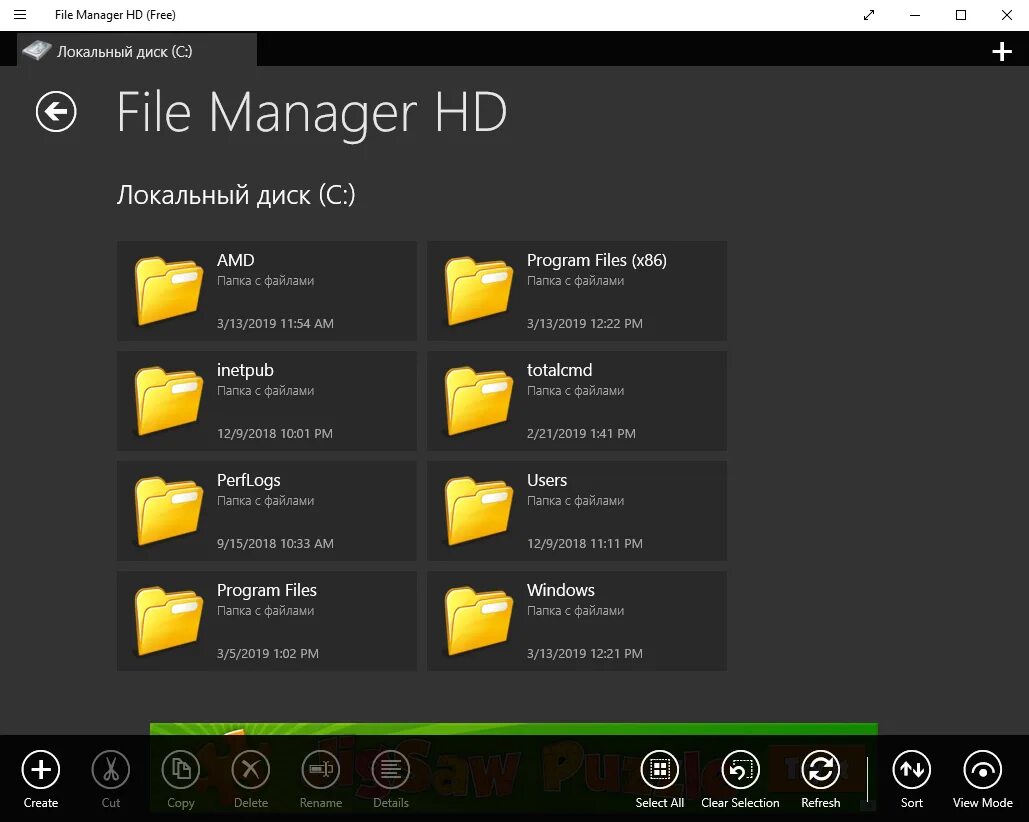This screenshot has width=1029, height=822.
Task: Open Details icon in bottom bar
Action: click(390, 770)
